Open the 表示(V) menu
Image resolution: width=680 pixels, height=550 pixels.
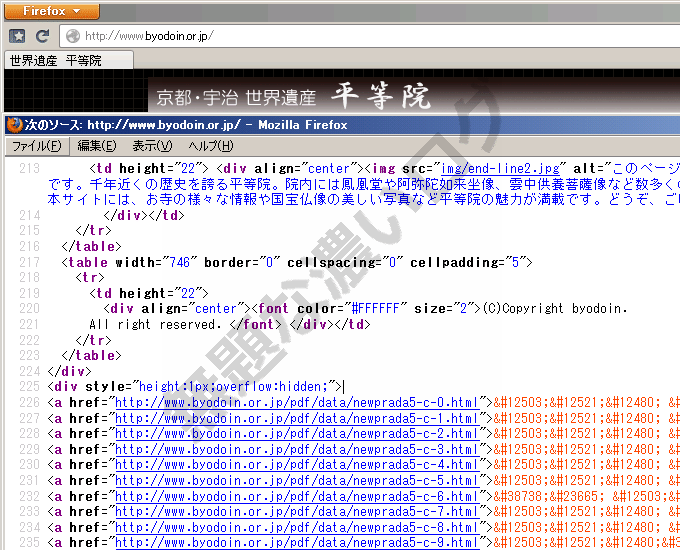pos(152,146)
